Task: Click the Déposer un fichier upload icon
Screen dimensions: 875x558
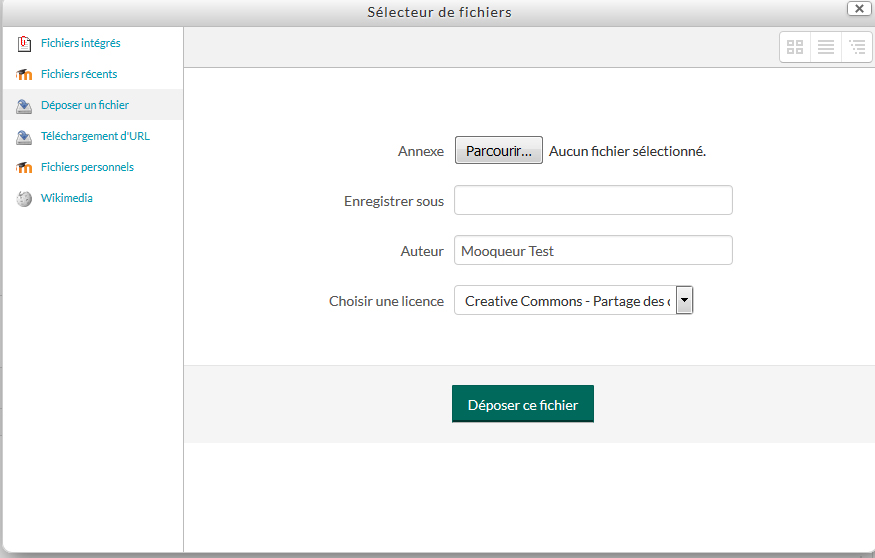Action: coord(24,105)
